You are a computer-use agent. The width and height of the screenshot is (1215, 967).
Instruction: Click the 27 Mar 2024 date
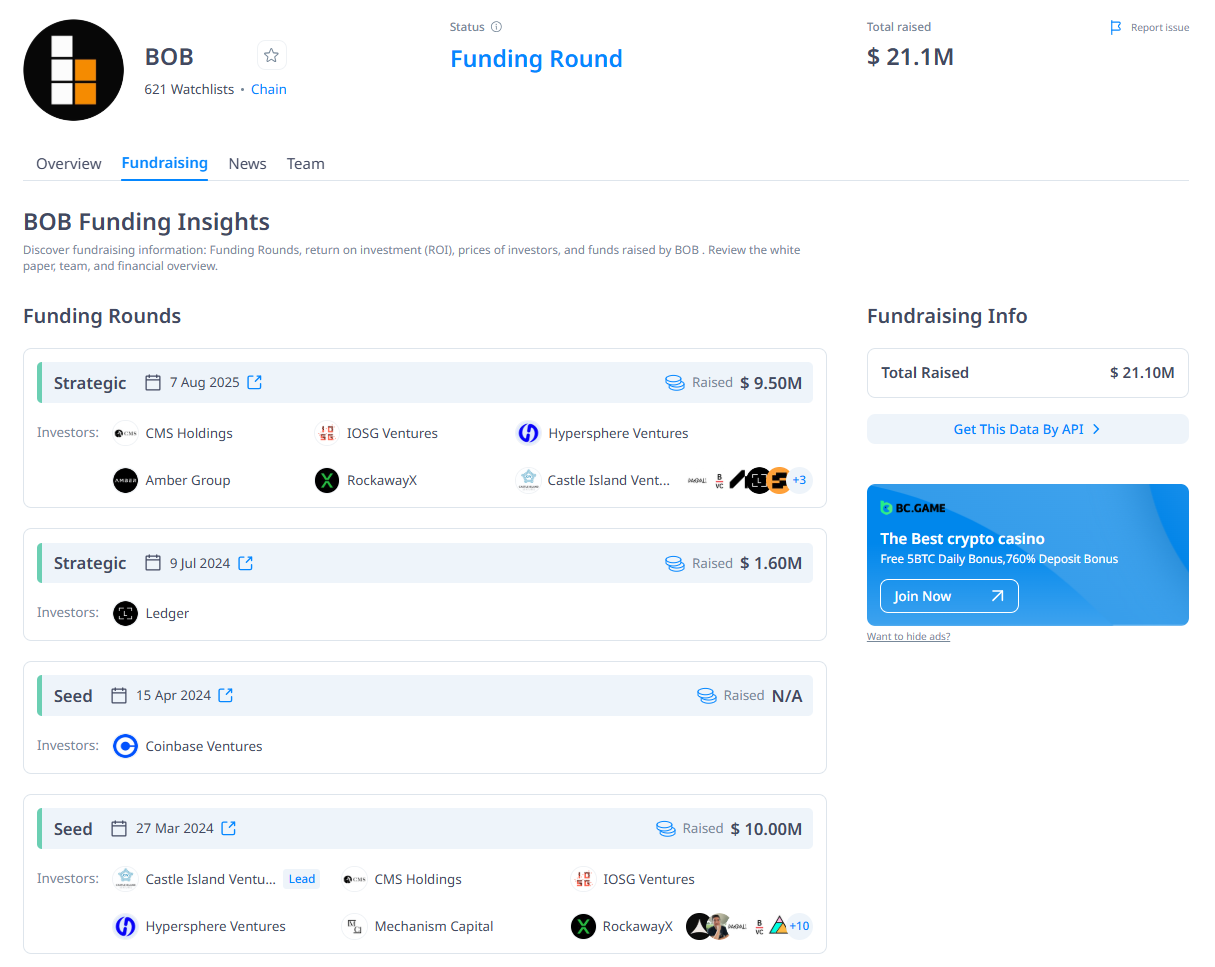(175, 828)
